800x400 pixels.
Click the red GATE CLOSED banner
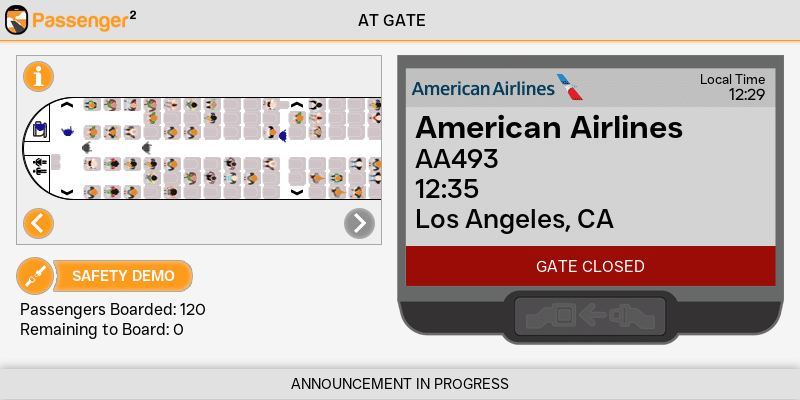[x=590, y=266]
